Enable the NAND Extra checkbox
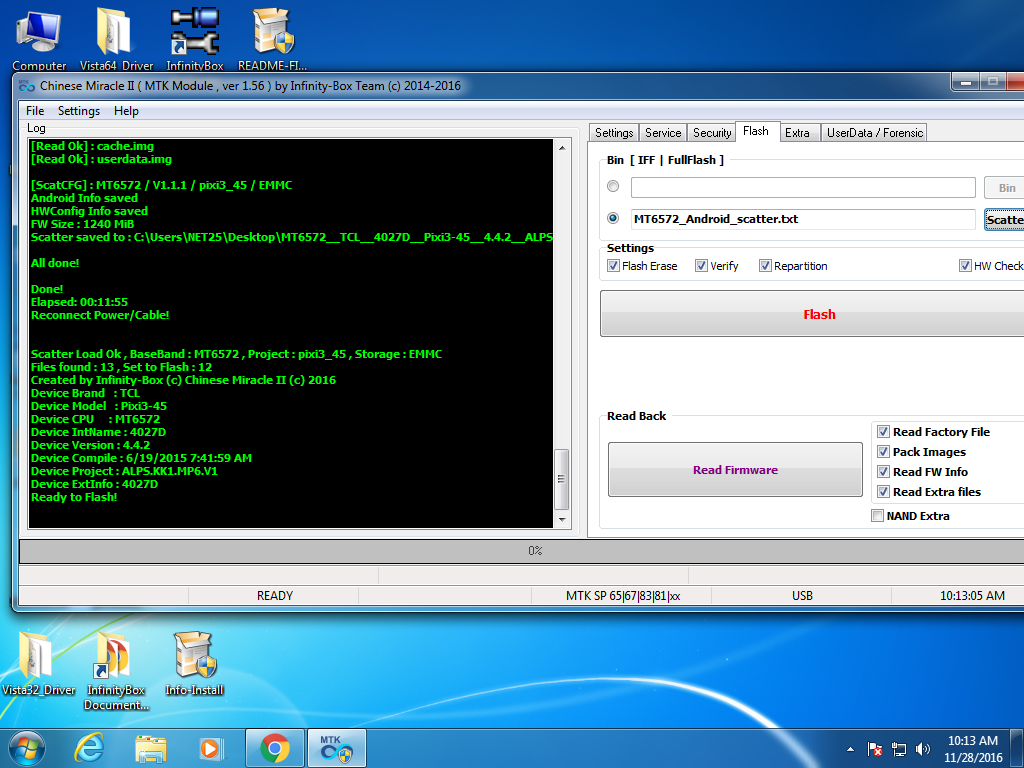Viewport: 1024px width, 768px height. [878, 516]
